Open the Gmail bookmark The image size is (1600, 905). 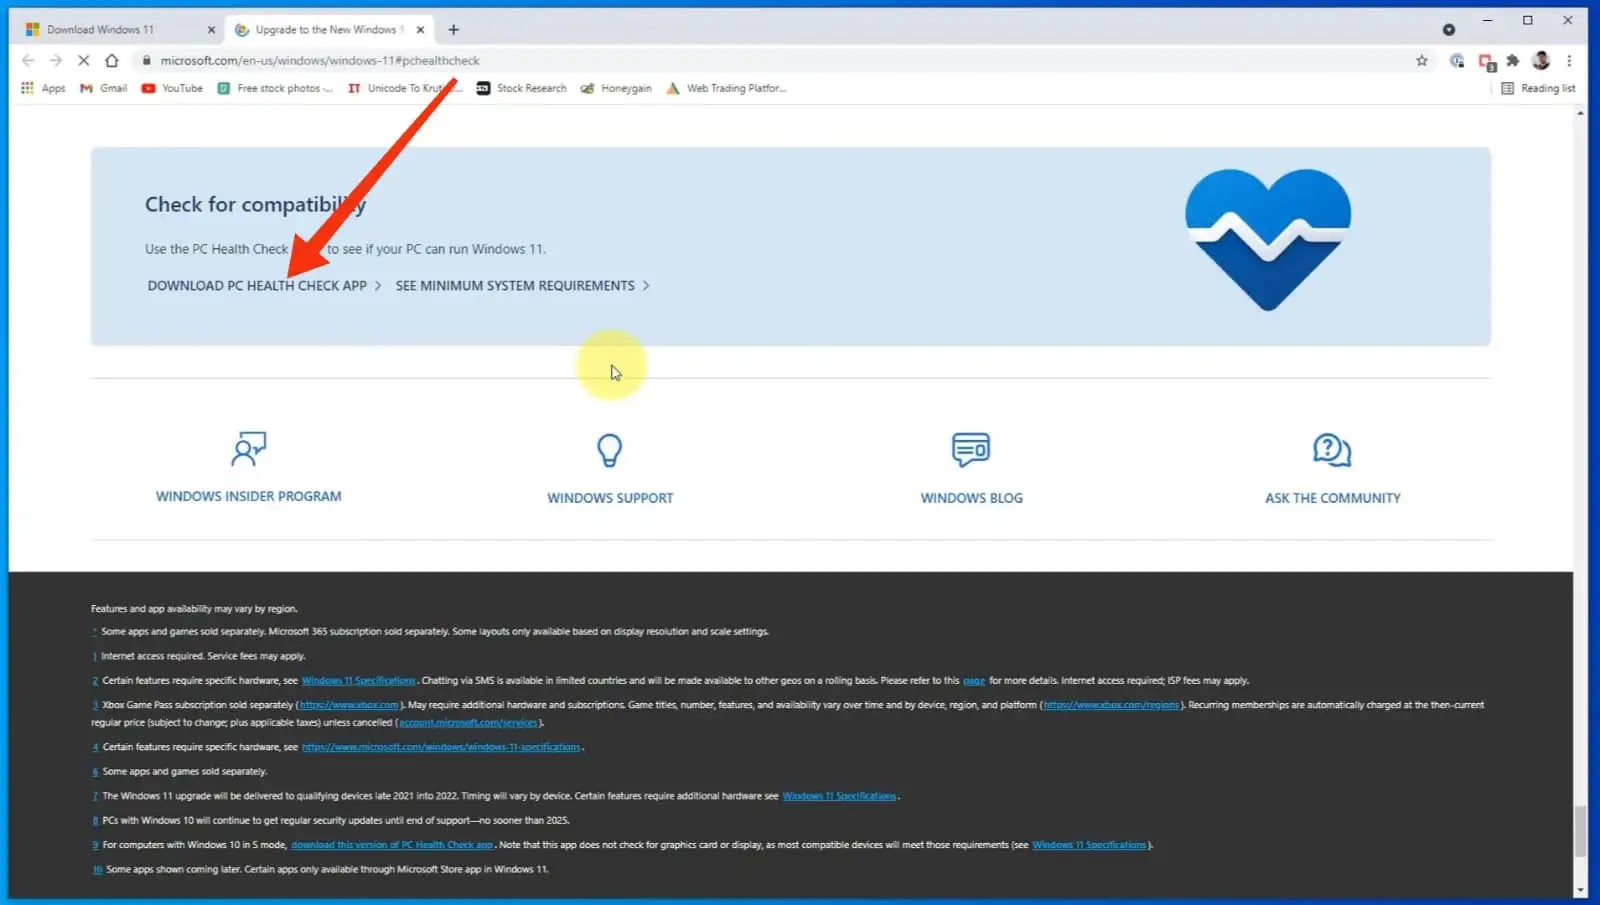104,88
